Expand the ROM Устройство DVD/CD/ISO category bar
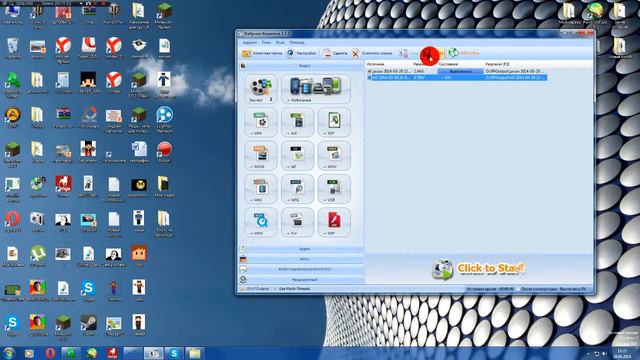640x360 pixels. (301, 269)
